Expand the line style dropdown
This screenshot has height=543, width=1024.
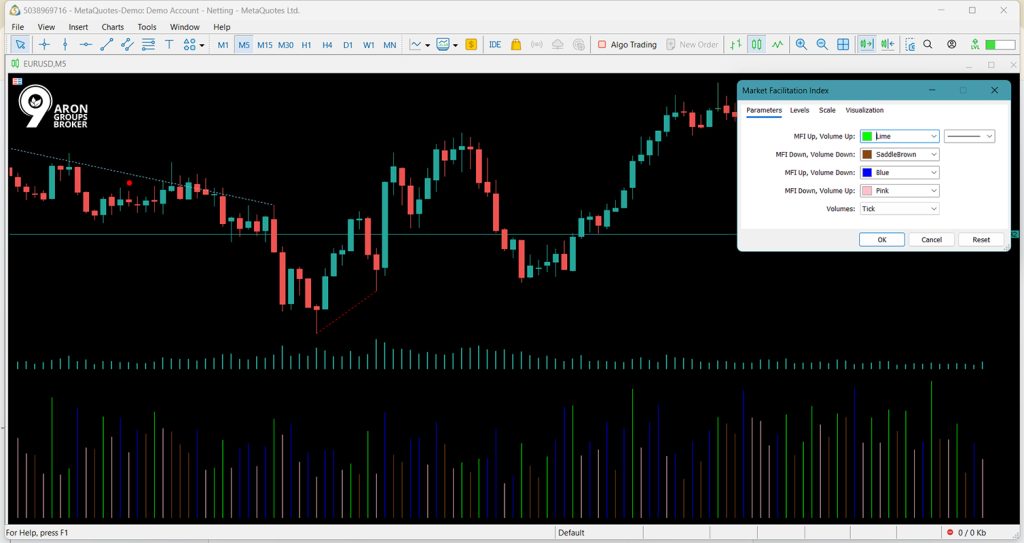(970, 136)
